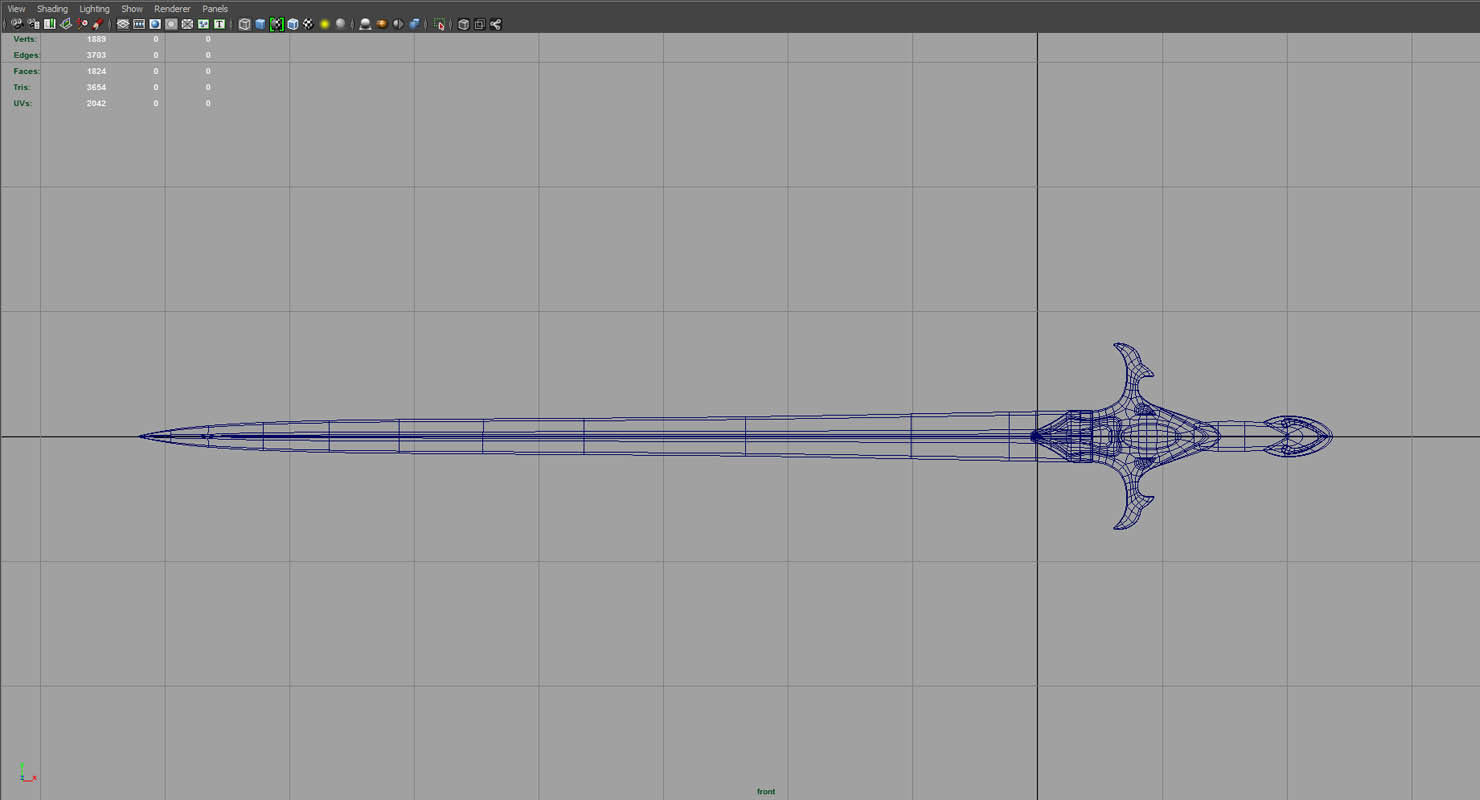Toggle the Field Chart icon
Screen dimensions: 1480x800
187,24
